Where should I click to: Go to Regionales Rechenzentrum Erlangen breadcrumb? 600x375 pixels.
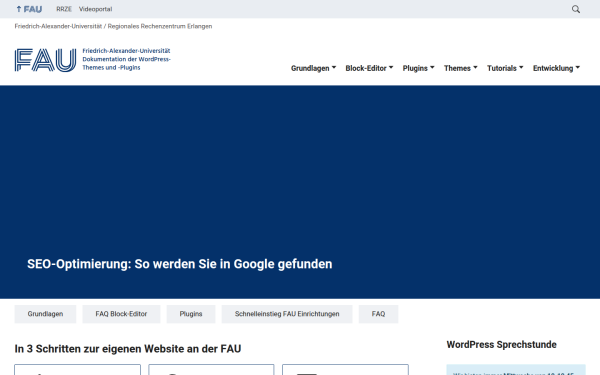[160, 26]
